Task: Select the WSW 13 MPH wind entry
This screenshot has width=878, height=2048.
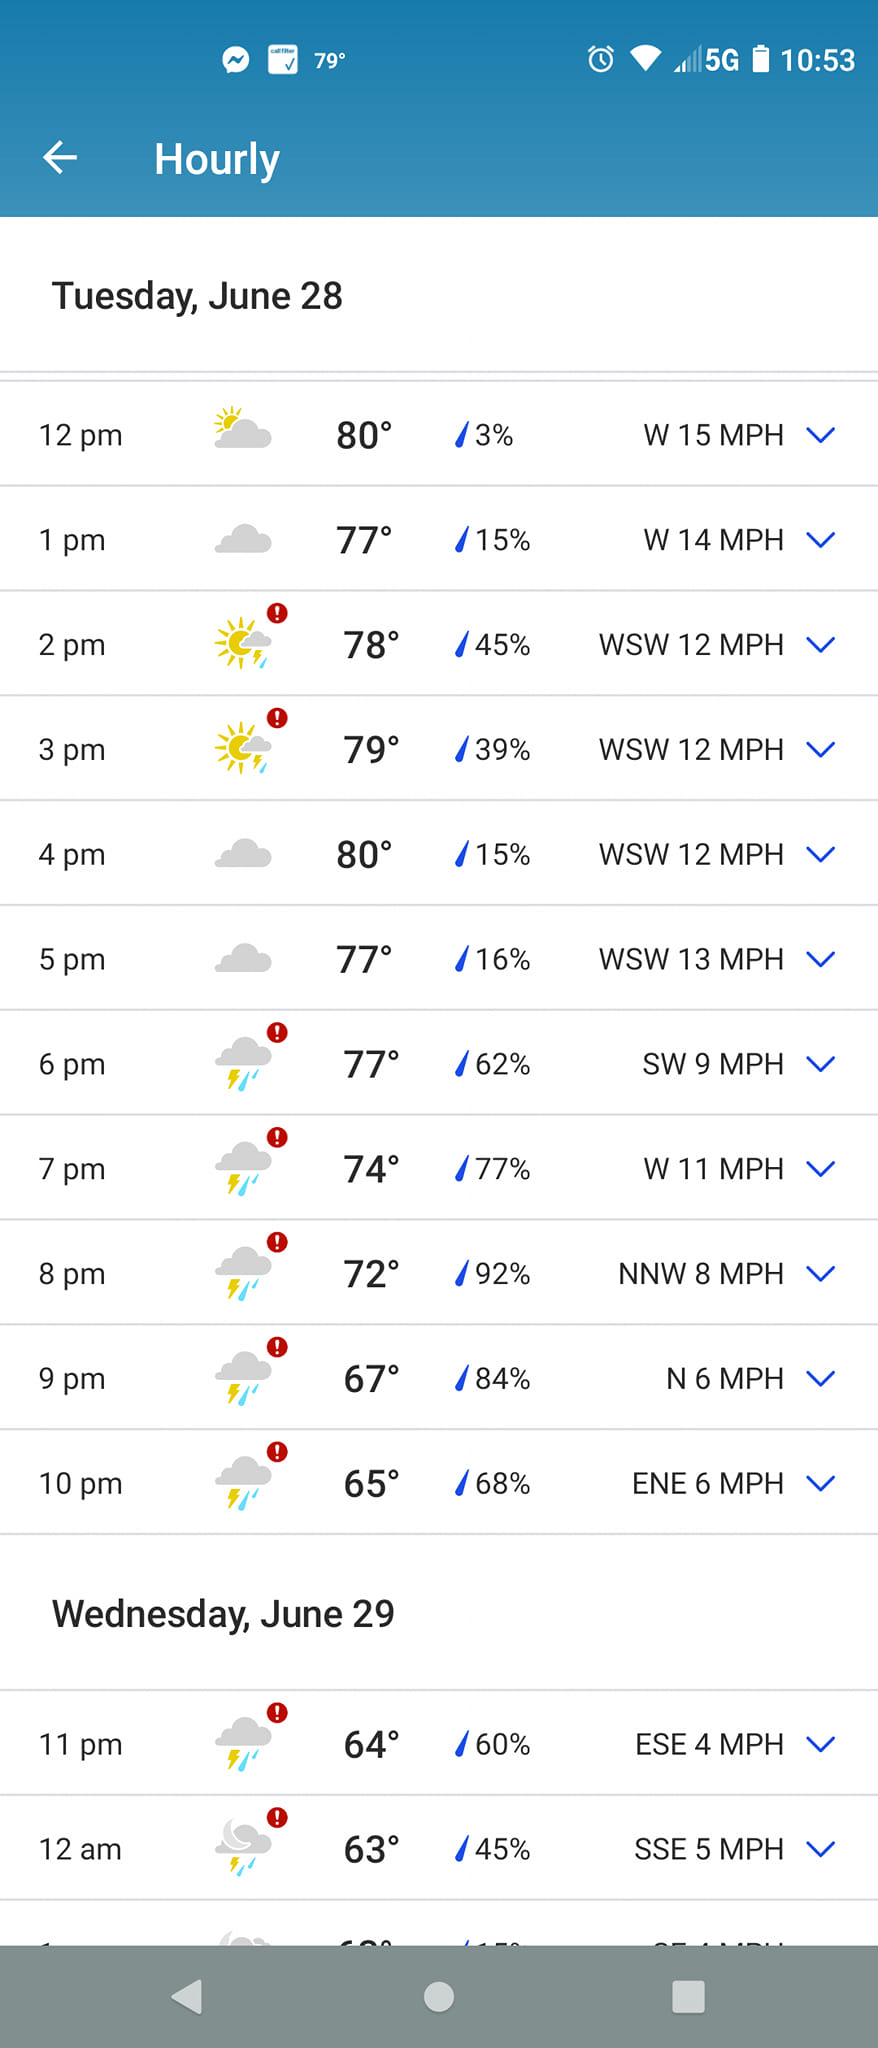Action: (x=690, y=959)
